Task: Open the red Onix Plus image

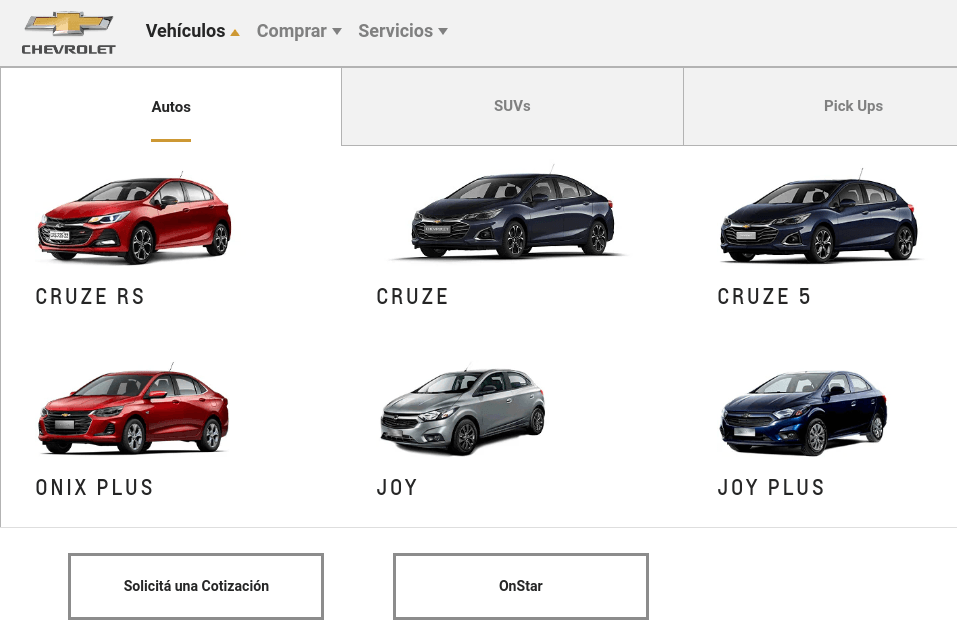Action: 133,409
